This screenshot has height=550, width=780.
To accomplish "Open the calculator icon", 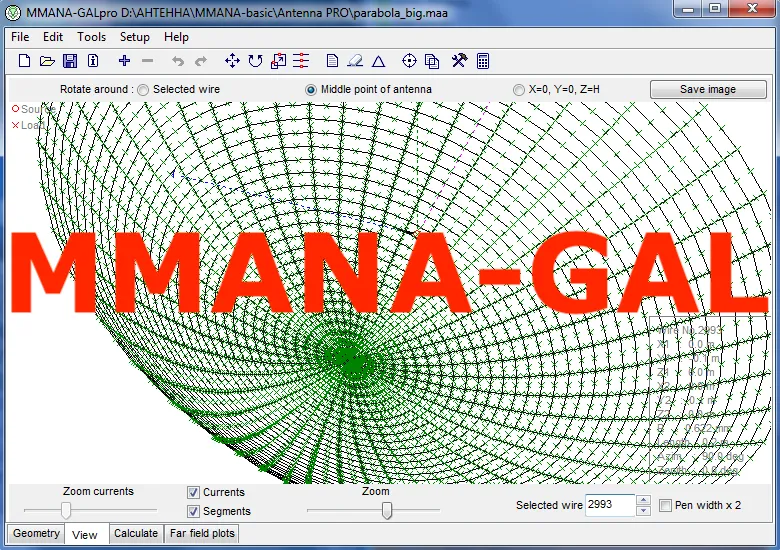I will coord(483,61).
